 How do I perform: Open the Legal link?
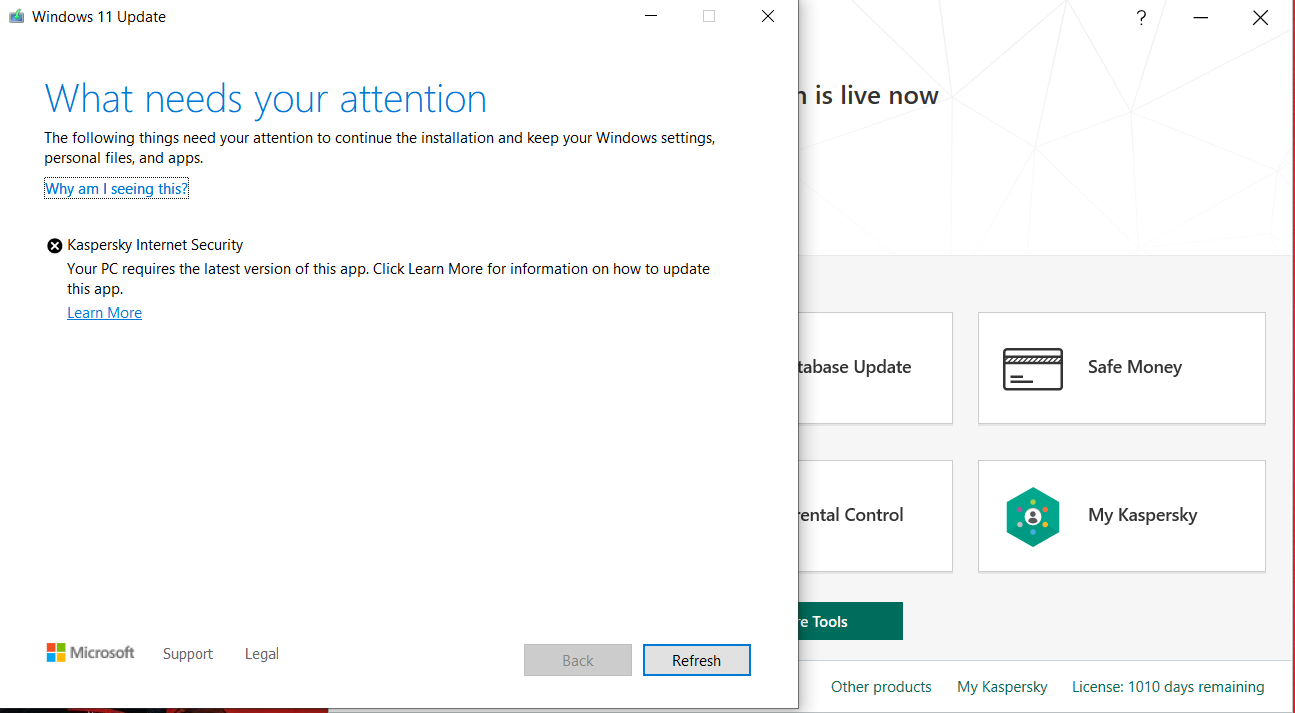coord(262,654)
